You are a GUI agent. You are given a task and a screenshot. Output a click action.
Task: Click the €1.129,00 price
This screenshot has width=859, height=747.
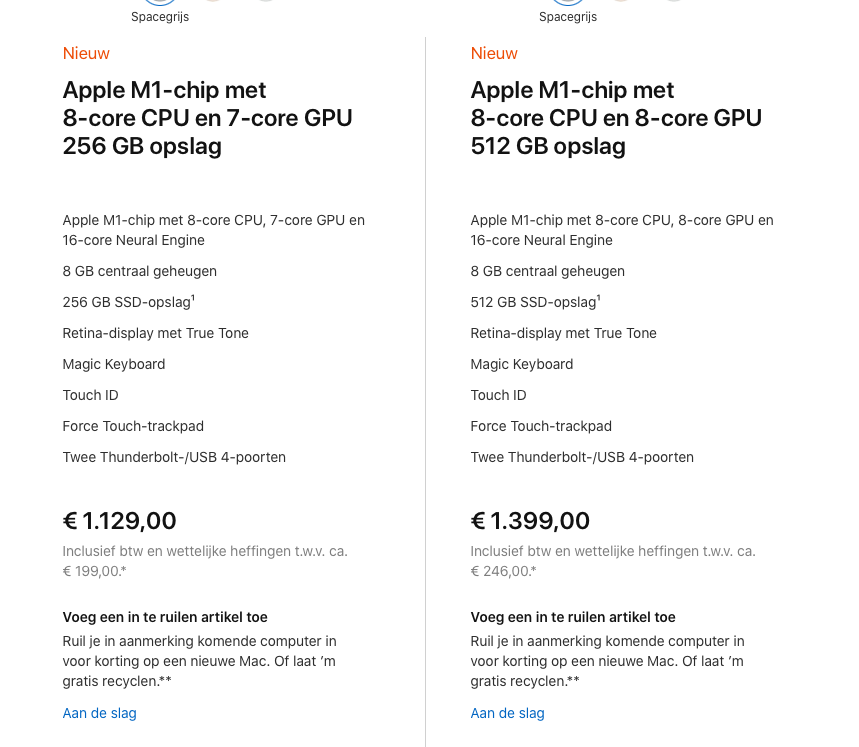coord(120,521)
